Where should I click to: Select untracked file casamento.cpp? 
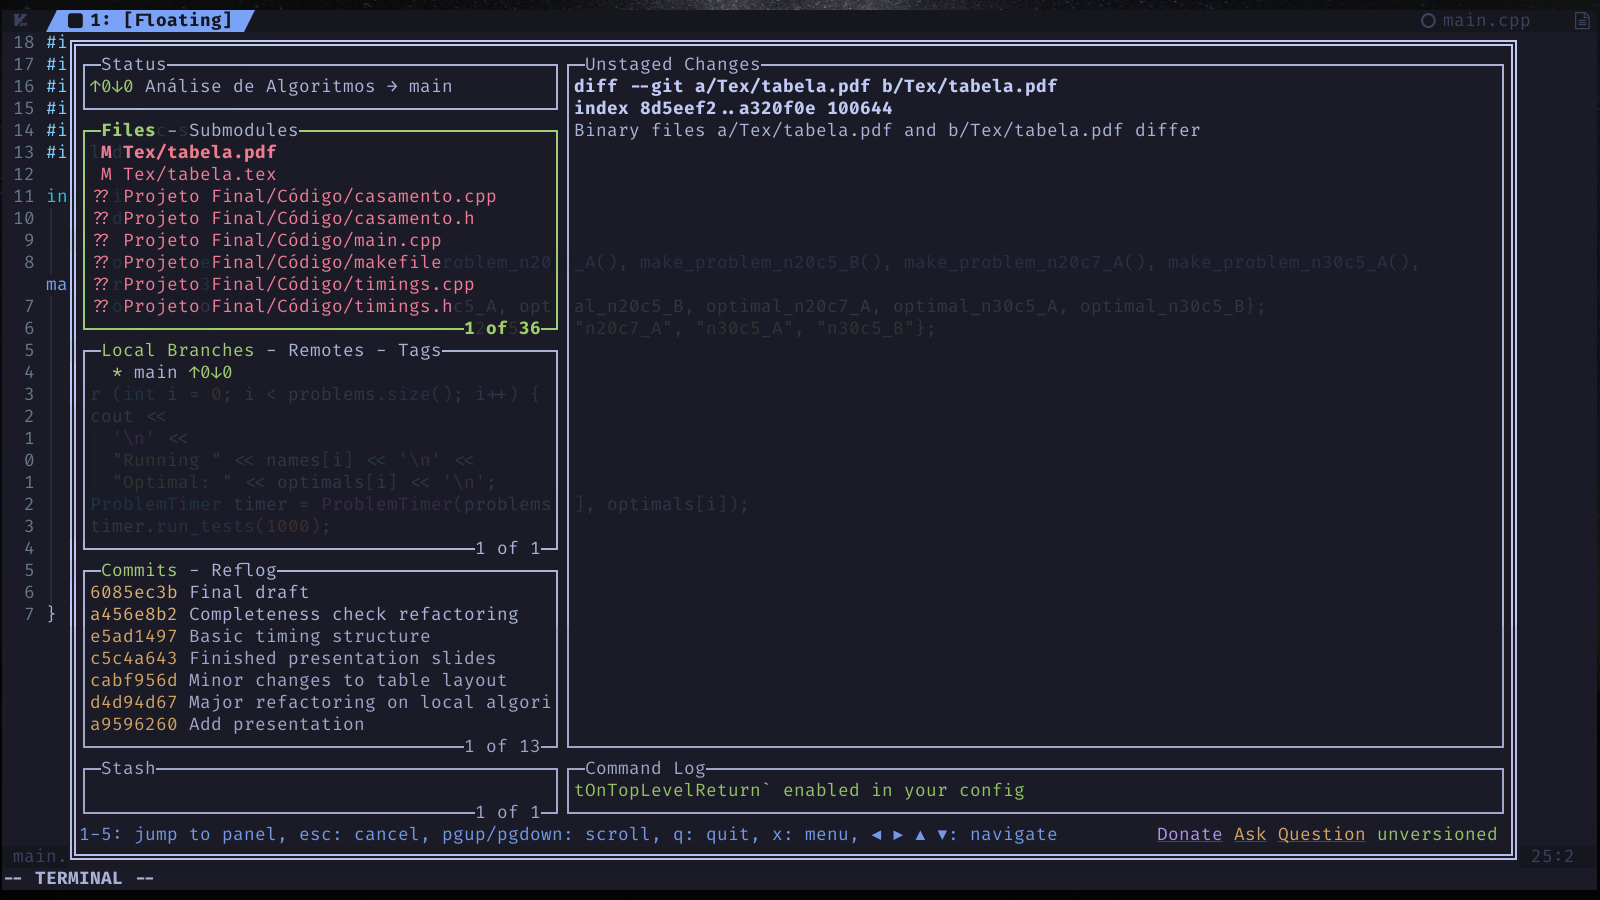(x=309, y=196)
